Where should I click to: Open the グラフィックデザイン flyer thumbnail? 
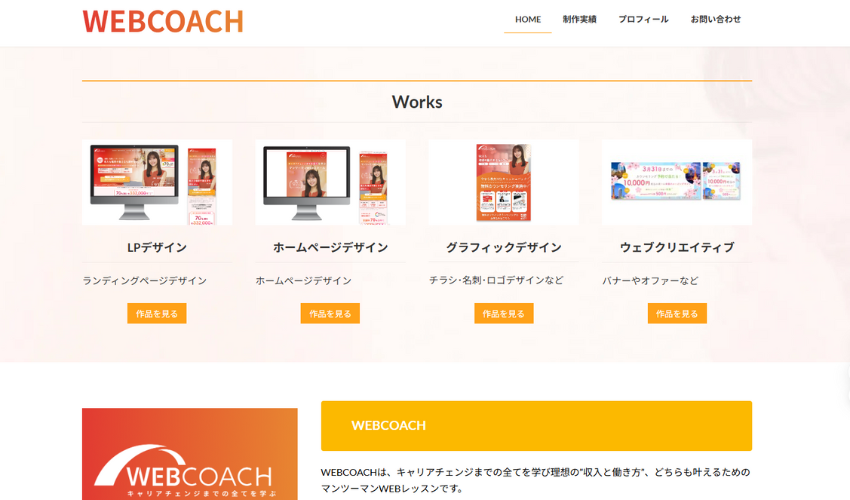click(x=503, y=182)
